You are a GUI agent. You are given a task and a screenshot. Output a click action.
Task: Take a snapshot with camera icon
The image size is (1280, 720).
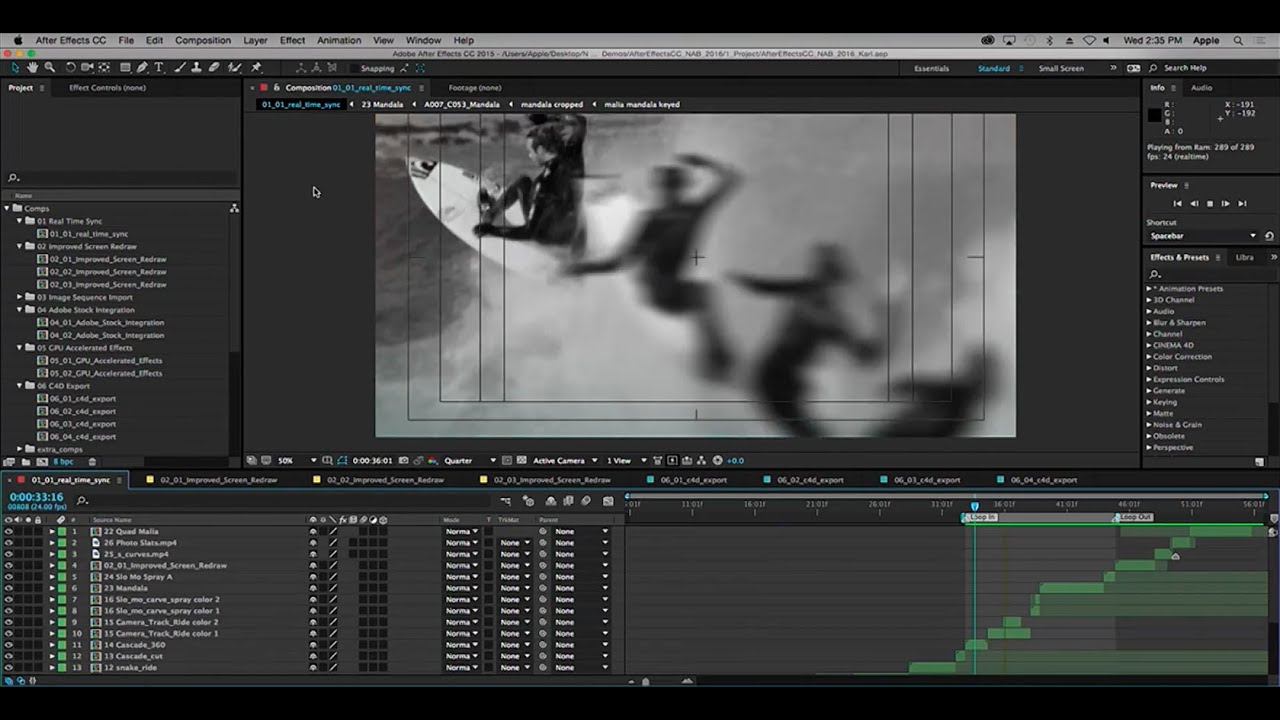[x=403, y=461]
